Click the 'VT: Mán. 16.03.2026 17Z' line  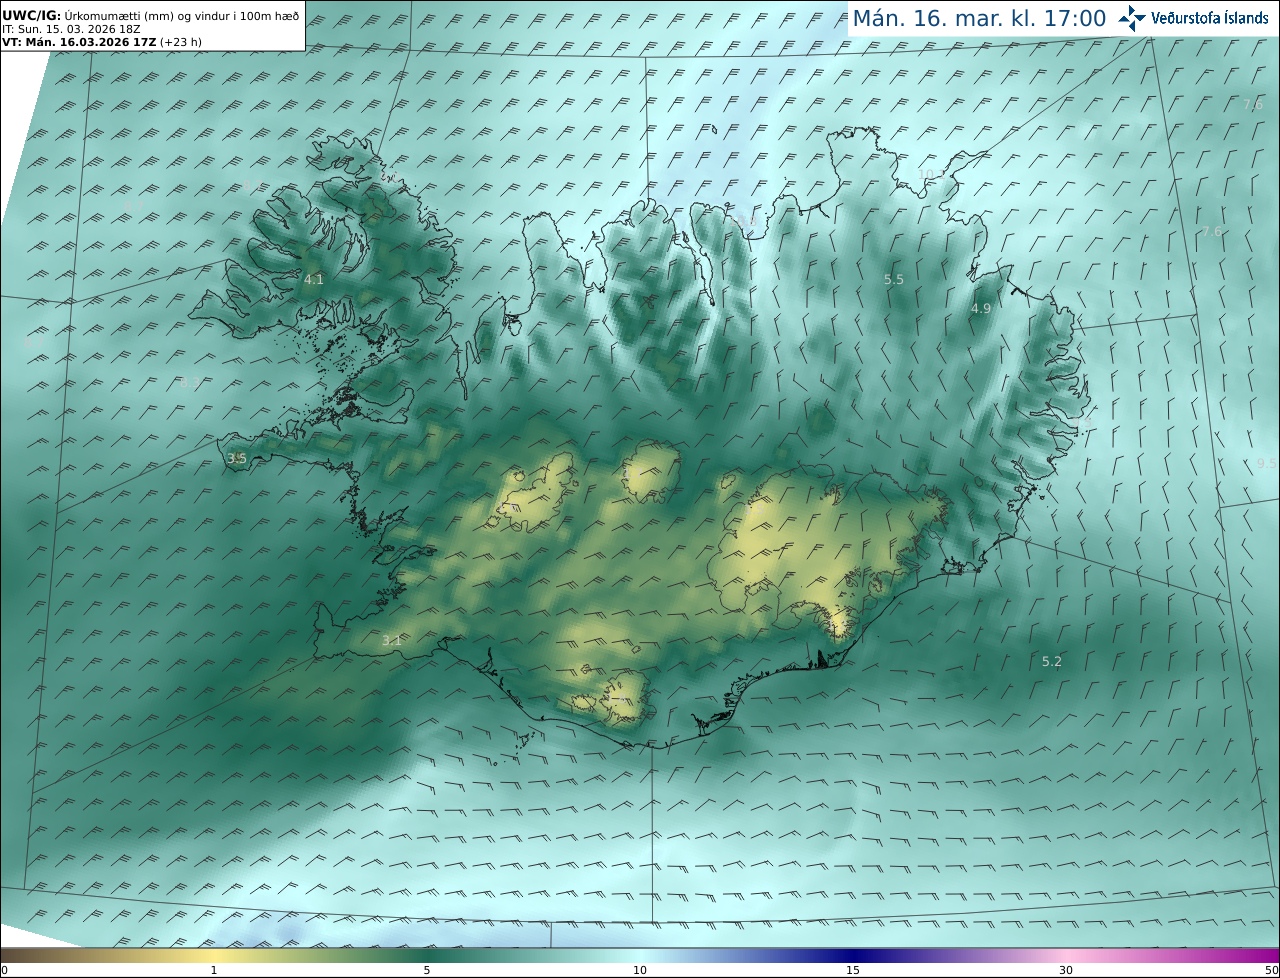pyautogui.click(x=102, y=42)
